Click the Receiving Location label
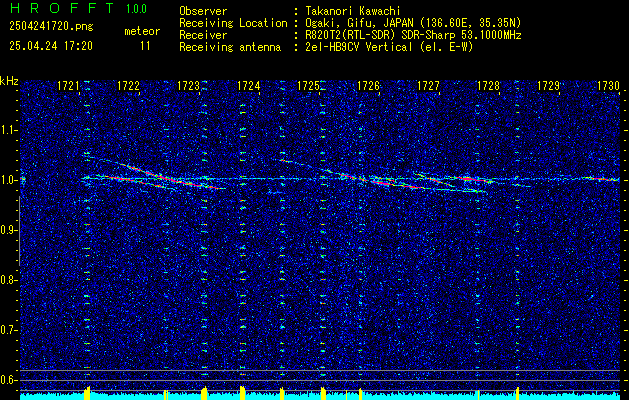This screenshot has height=400, width=629. click(x=233, y=23)
